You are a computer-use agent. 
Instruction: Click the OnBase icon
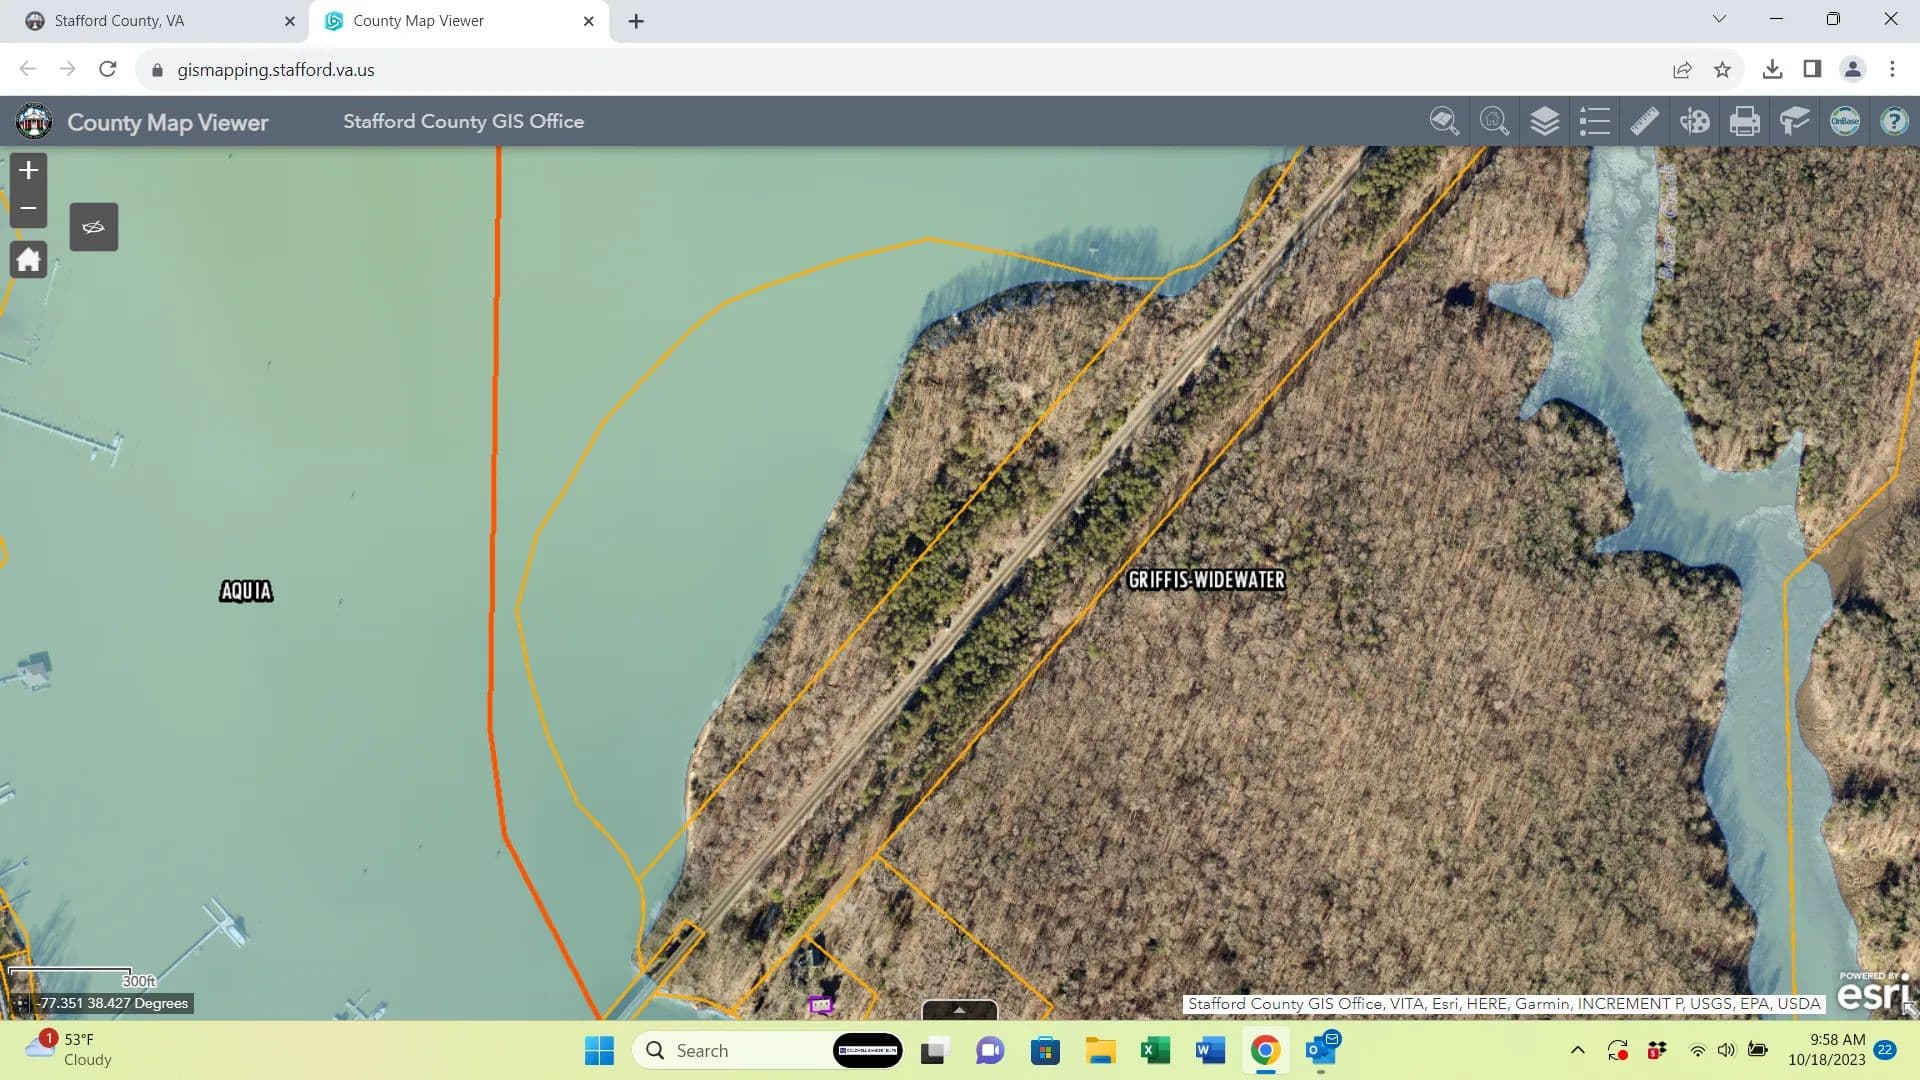pyautogui.click(x=1844, y=122)
